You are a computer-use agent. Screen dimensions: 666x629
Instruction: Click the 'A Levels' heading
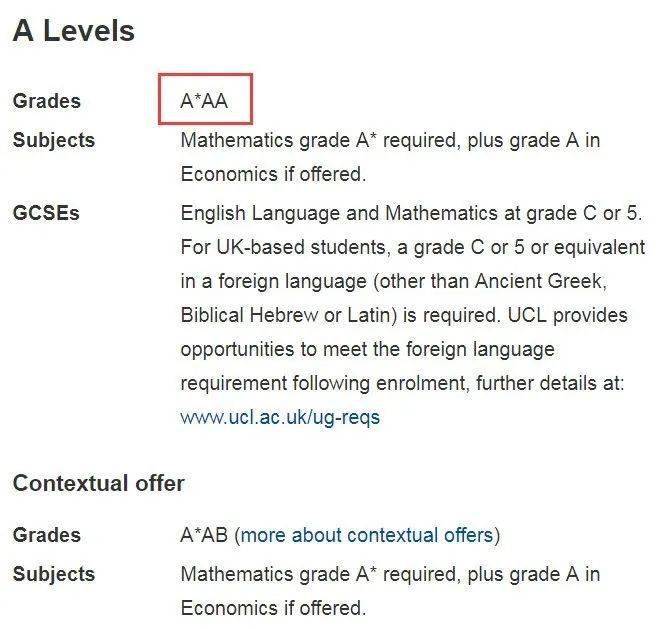(x=73, y=31)
